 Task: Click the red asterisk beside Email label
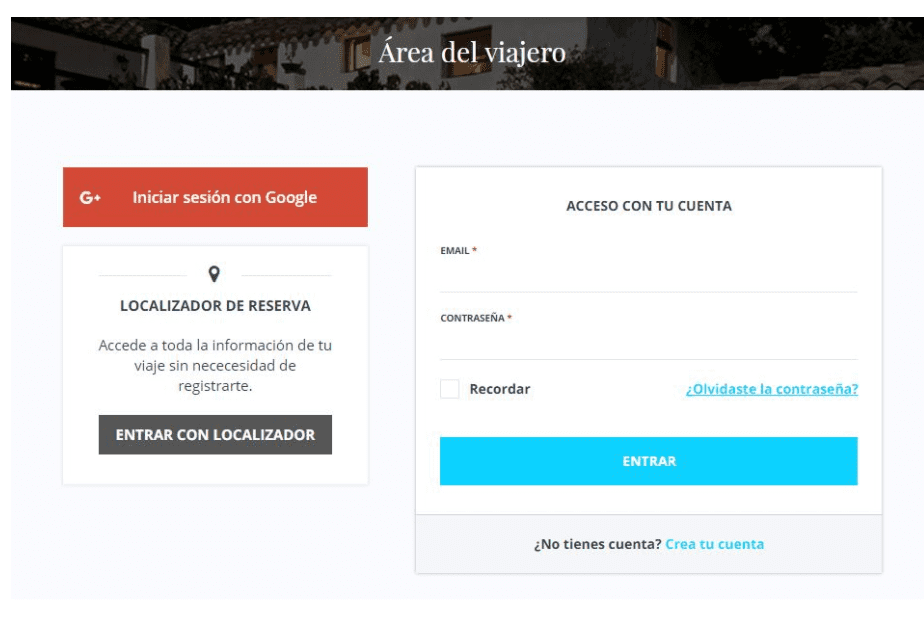point(475,250)
